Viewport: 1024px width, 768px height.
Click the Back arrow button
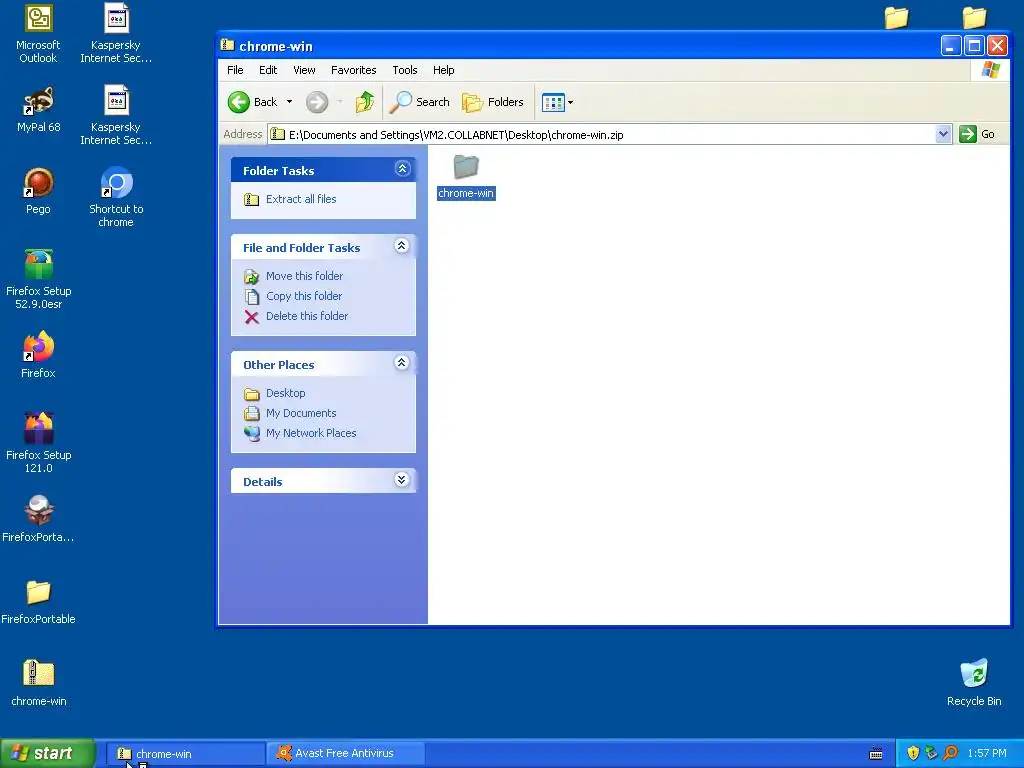253,102
